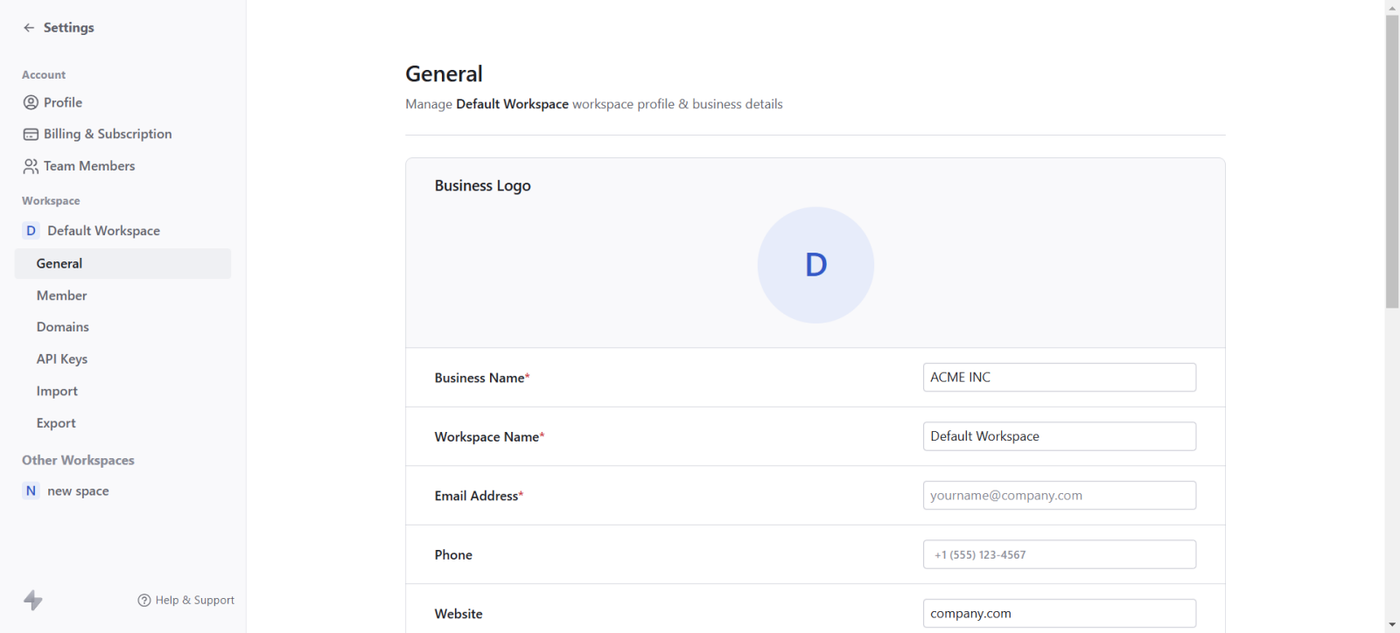Open the Member settings page
Viewport: 1400px width, 633px height.
tap(62, 296)
